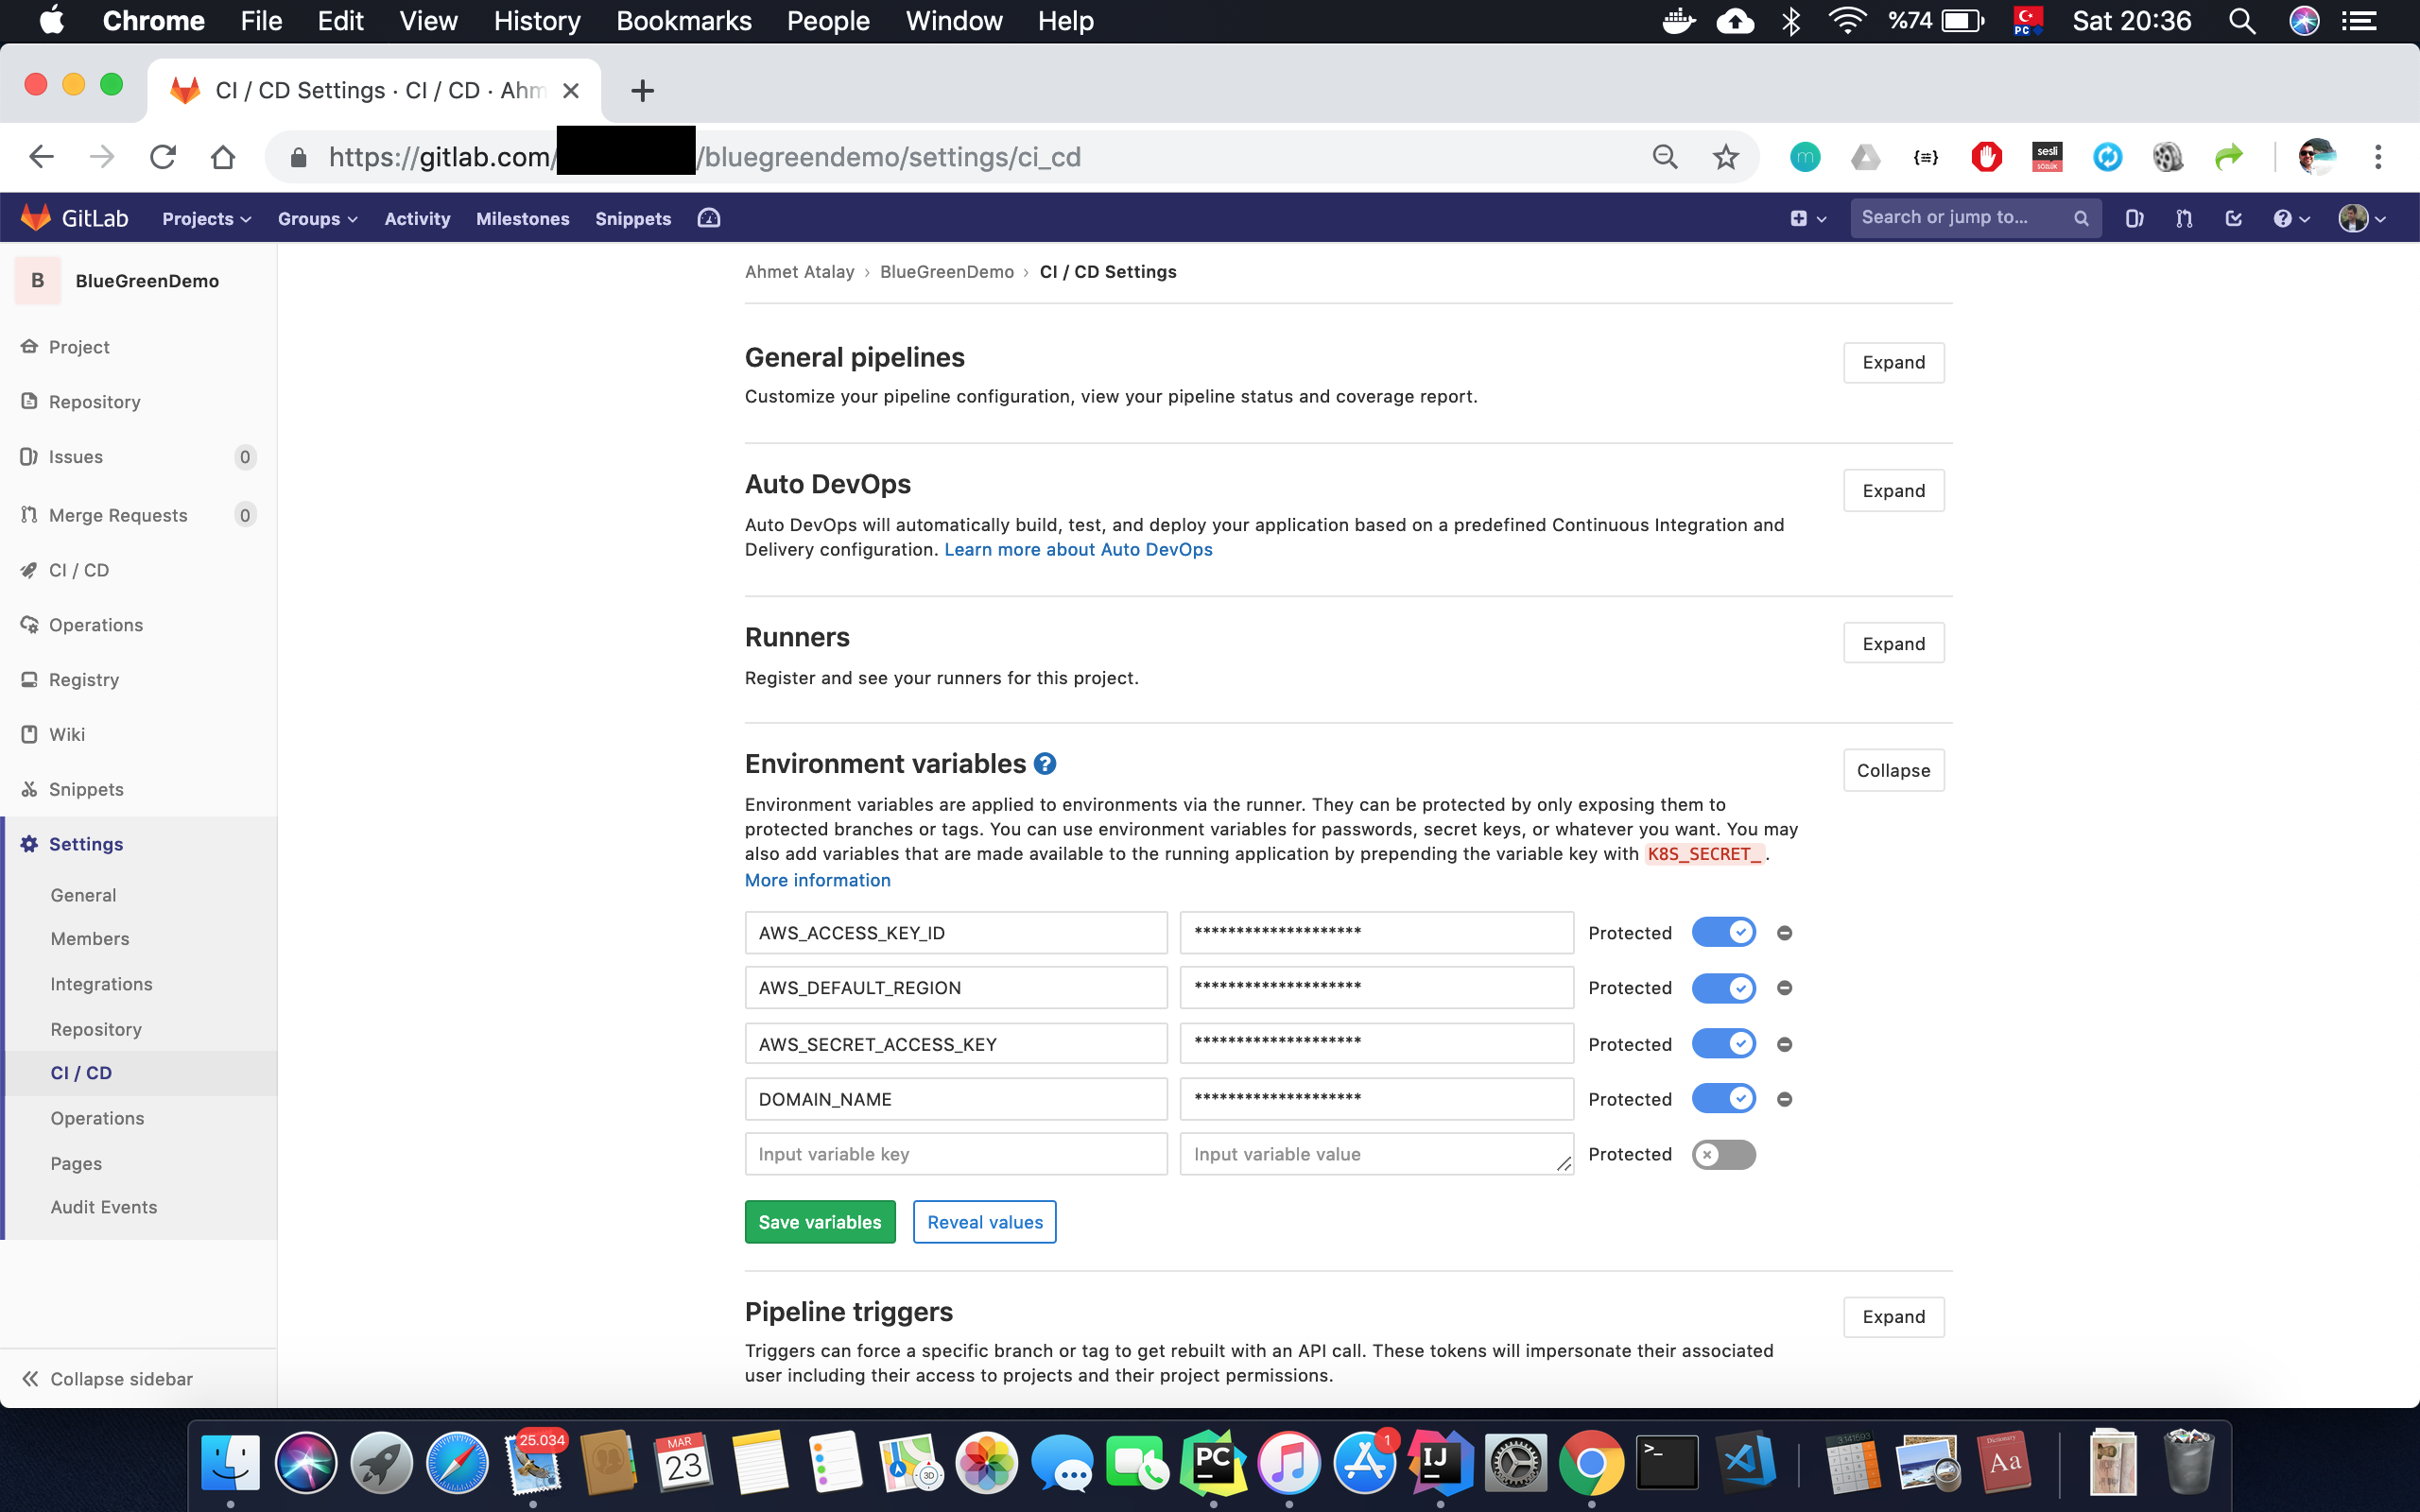Select Members in Settings sidebar
Image resolution: width=2420 pixels, height=1512 pixels.
click(90, 938)
